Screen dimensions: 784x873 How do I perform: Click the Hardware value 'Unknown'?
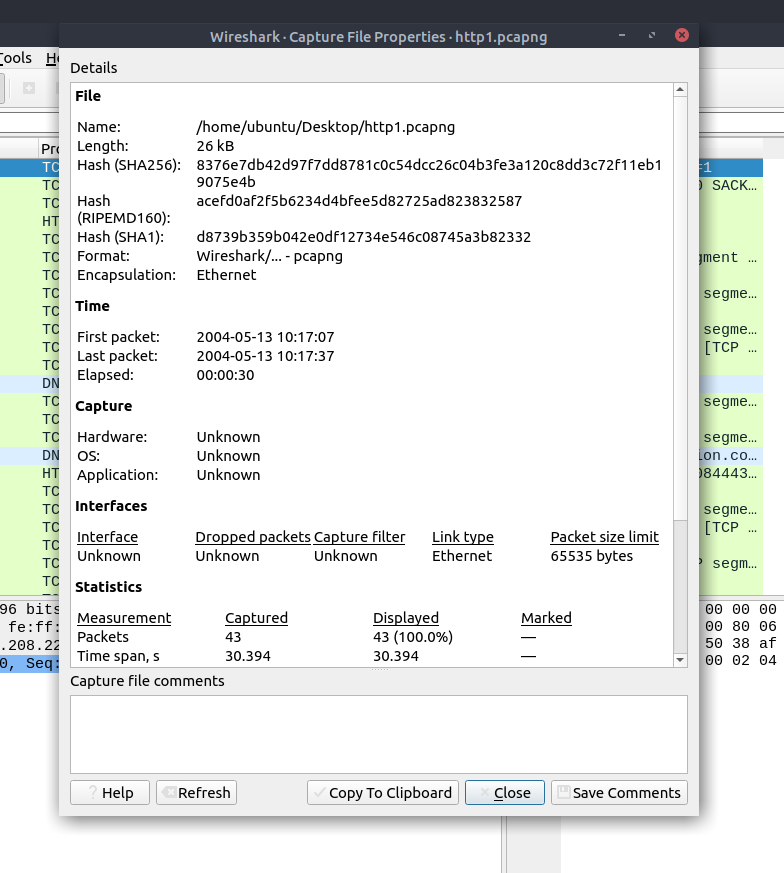tap(228, 437)
